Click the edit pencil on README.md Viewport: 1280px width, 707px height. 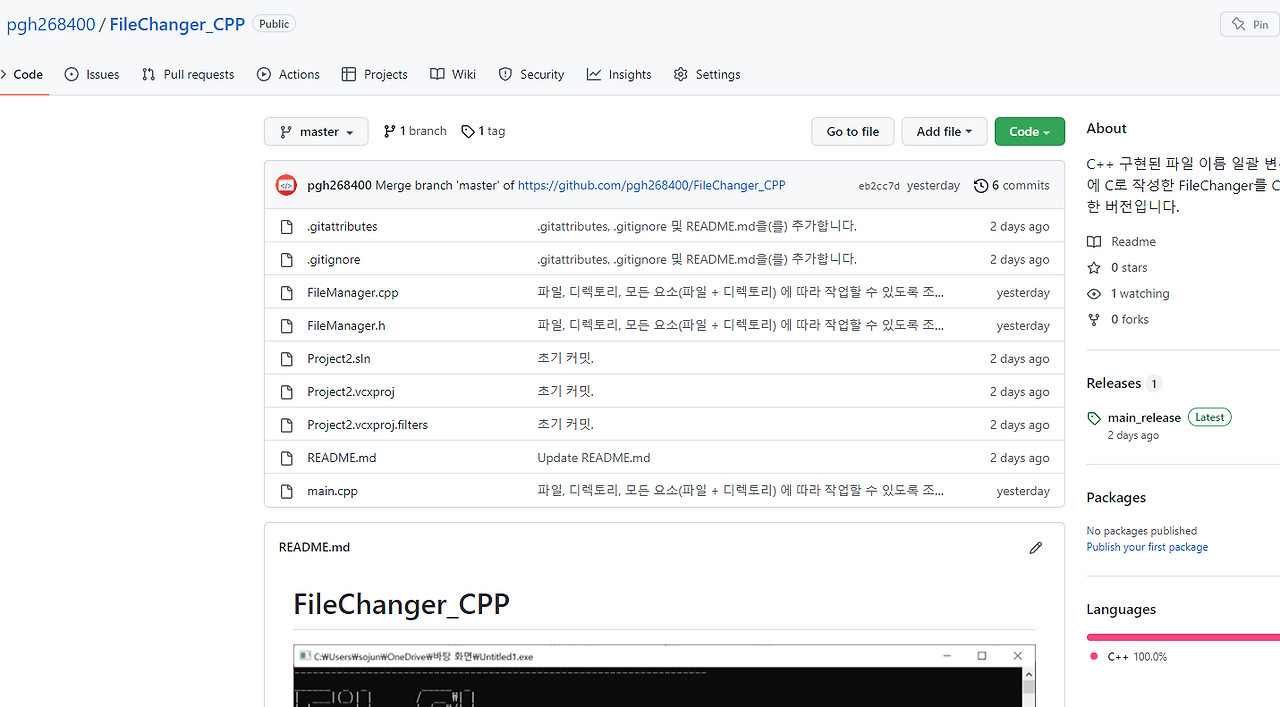1035,547
